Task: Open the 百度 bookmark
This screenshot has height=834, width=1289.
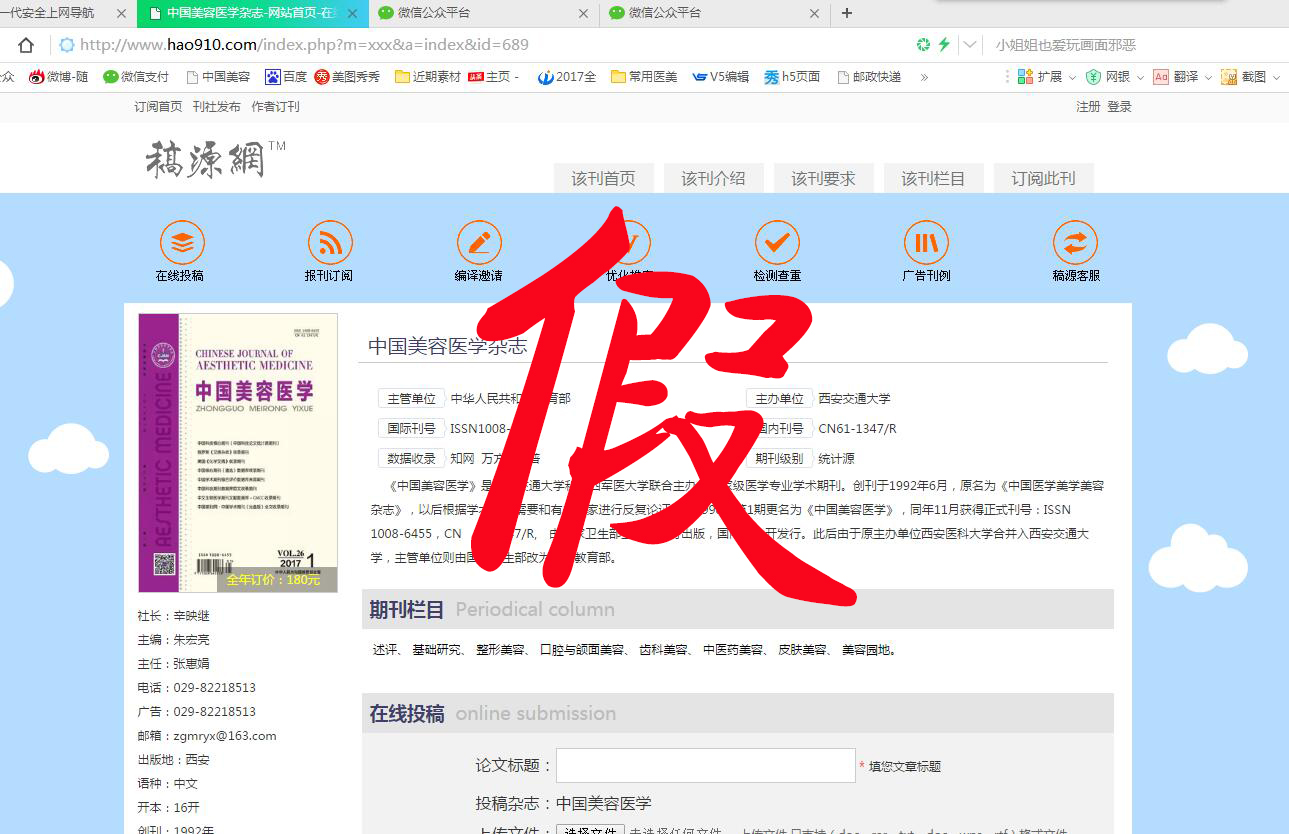Action: click(286, 77)
